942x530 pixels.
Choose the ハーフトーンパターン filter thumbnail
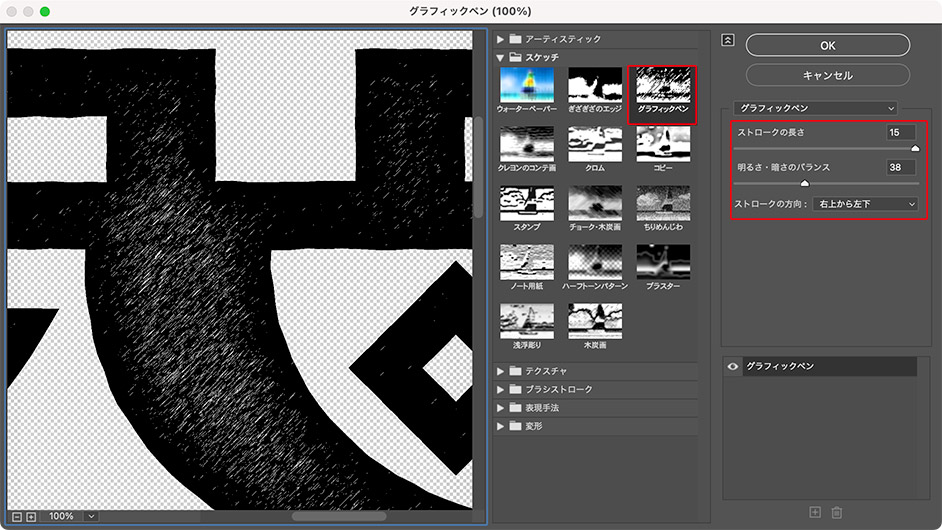point(597,264)
